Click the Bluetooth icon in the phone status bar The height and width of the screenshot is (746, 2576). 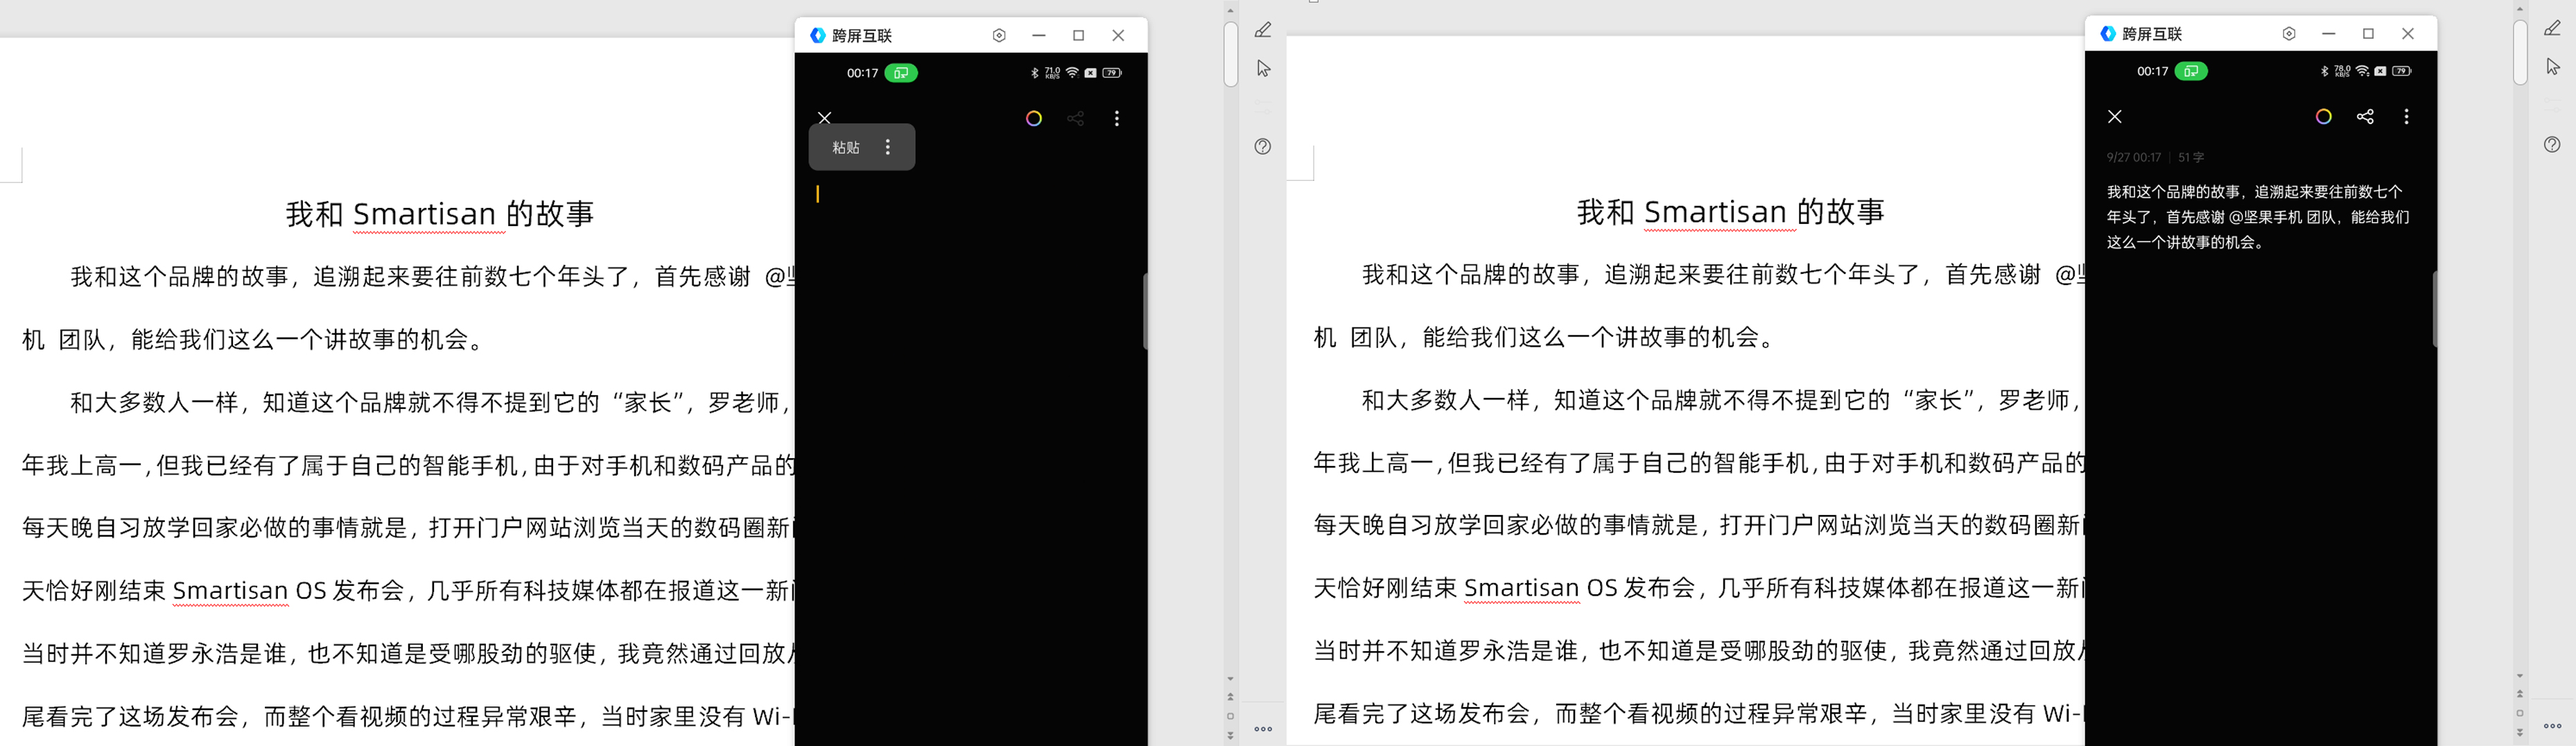(1034, 72)
